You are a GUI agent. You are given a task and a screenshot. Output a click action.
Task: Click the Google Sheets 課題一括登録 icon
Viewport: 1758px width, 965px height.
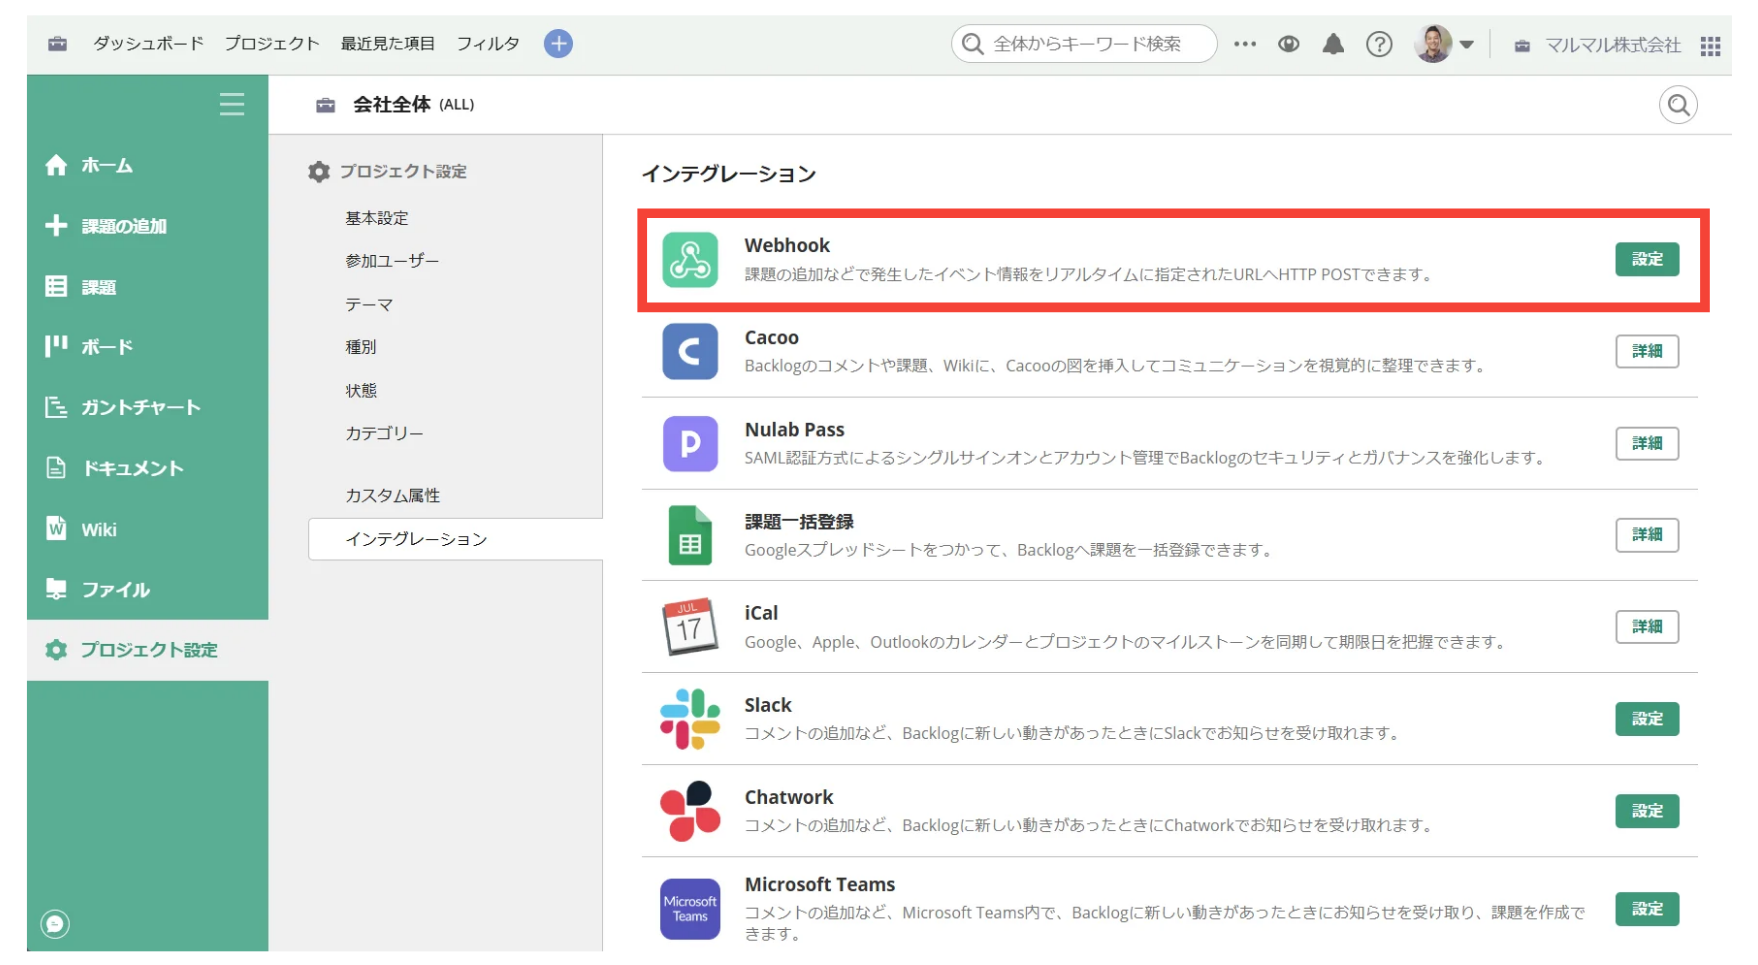click(x=690, y=536)
